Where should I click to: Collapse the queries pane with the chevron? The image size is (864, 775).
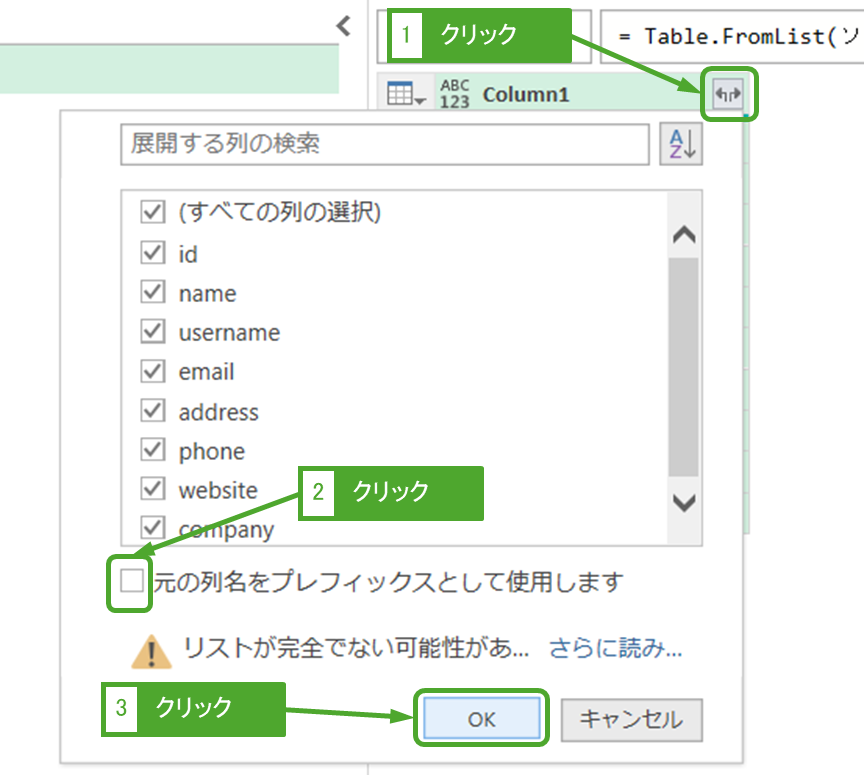pos(343,26)
